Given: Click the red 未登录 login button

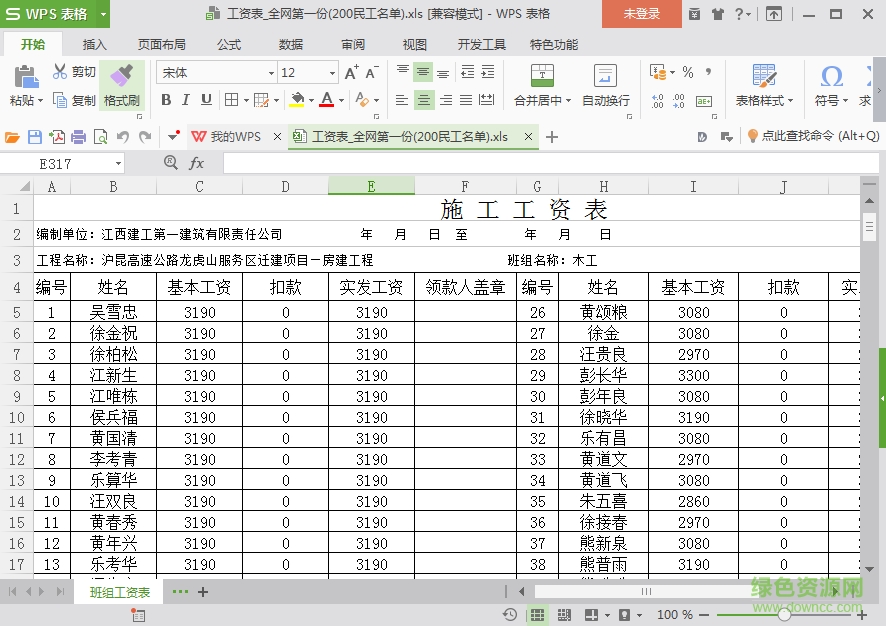Looking at the screenshot, I should pyautogui.click(x=640, y=15).
